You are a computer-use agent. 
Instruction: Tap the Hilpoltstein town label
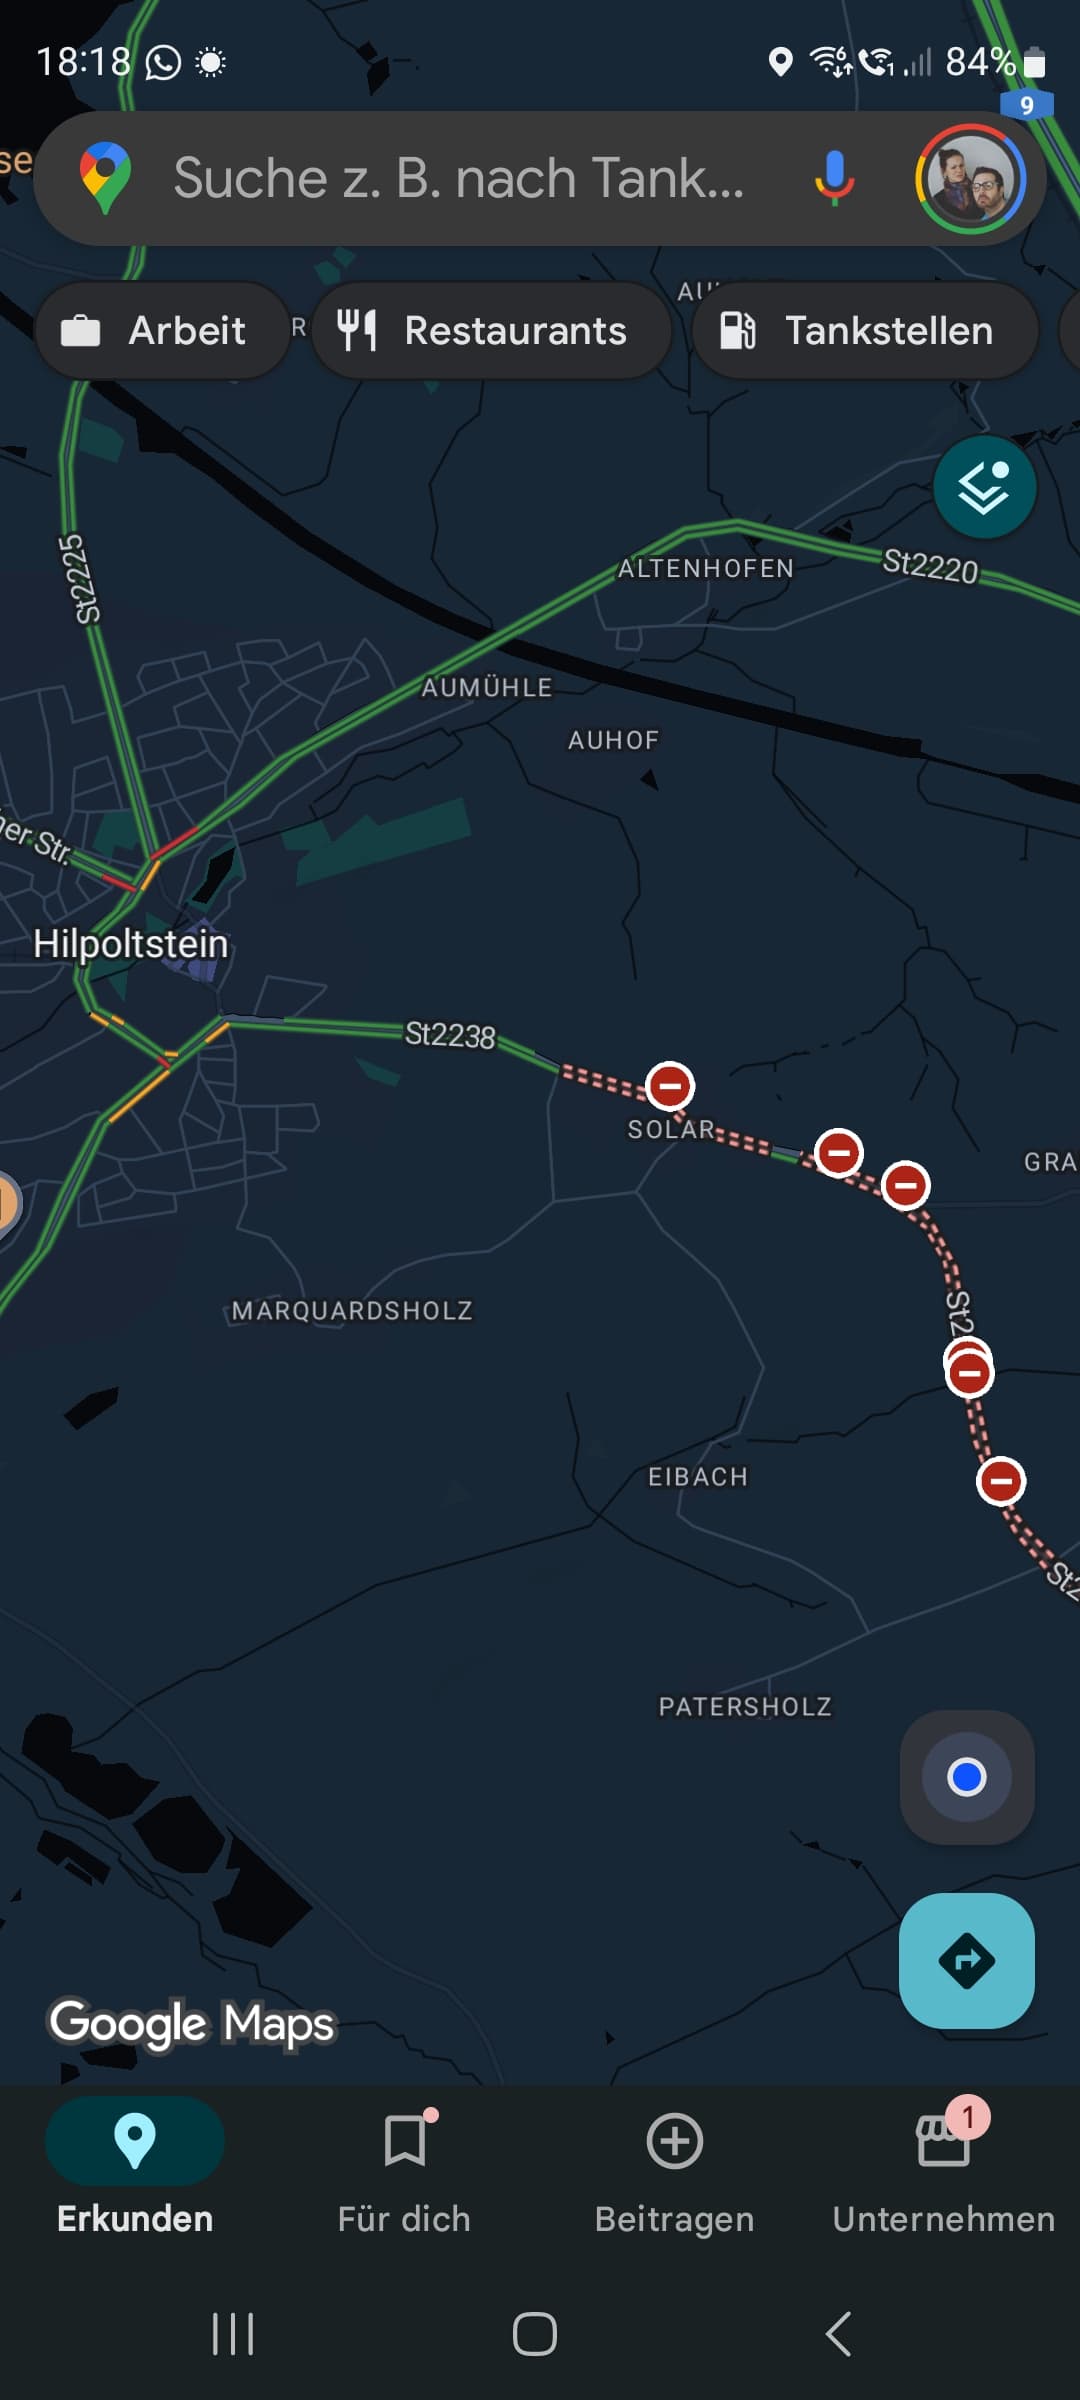(131, 943)
